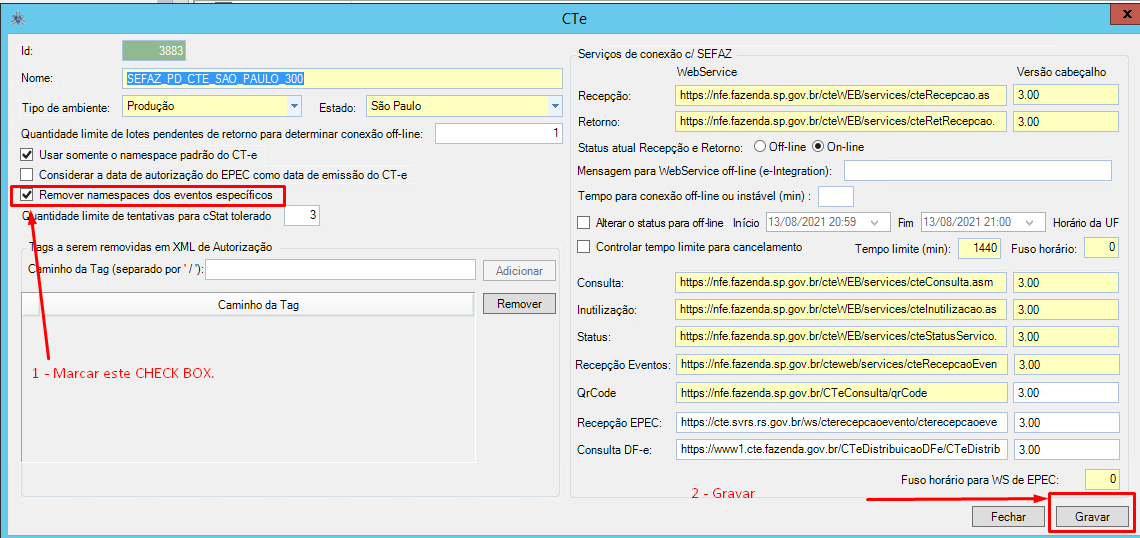Click the 'Caminho da Tag' column header
1140x538 pixels.
click(x=258, y=305)
